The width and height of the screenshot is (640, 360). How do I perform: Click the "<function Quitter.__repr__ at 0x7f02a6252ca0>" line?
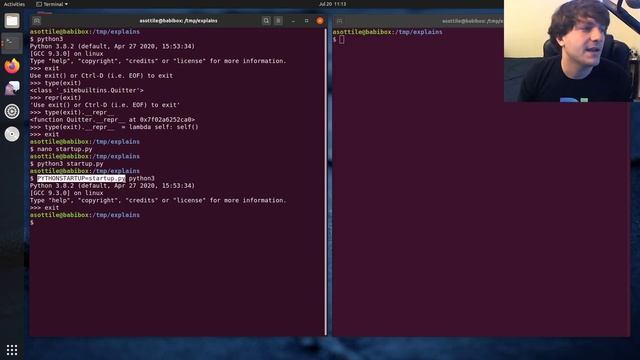(112, 120)
